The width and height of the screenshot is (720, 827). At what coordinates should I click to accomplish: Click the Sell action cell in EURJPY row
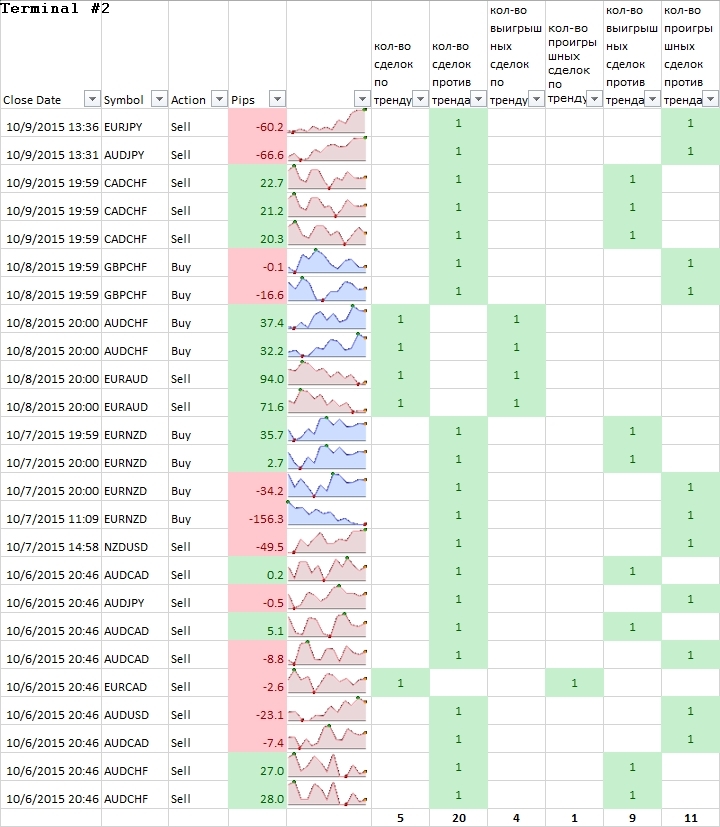point(198,123)
